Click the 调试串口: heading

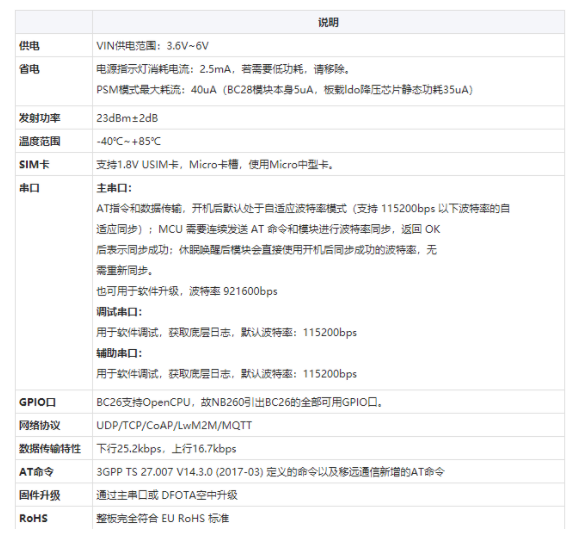[x=119, y=312]
